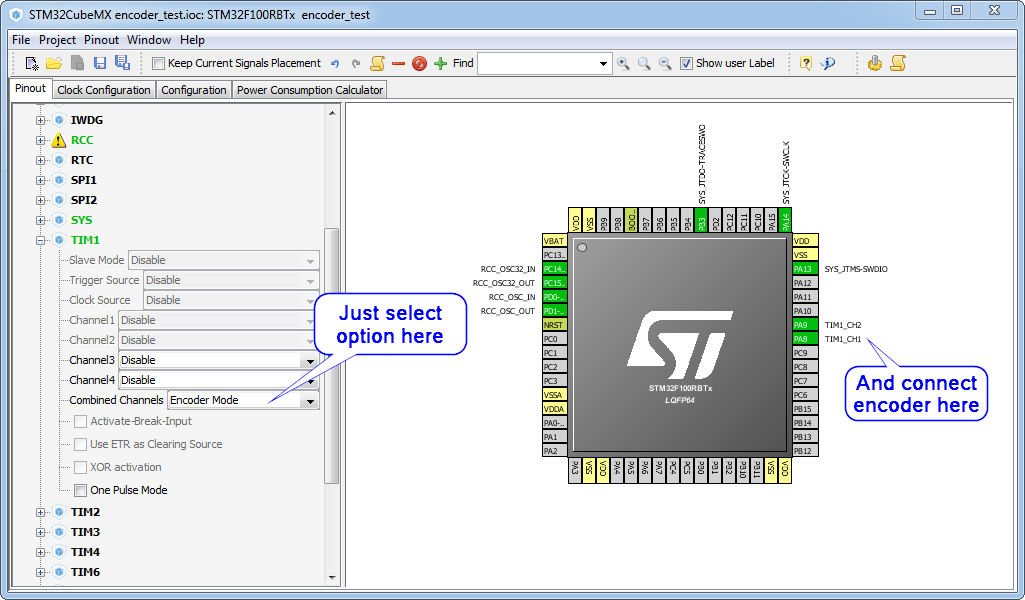This screenshot has width=1025, height=600.
Task: Click the red minus icon
Action: (x=398, y=63)
